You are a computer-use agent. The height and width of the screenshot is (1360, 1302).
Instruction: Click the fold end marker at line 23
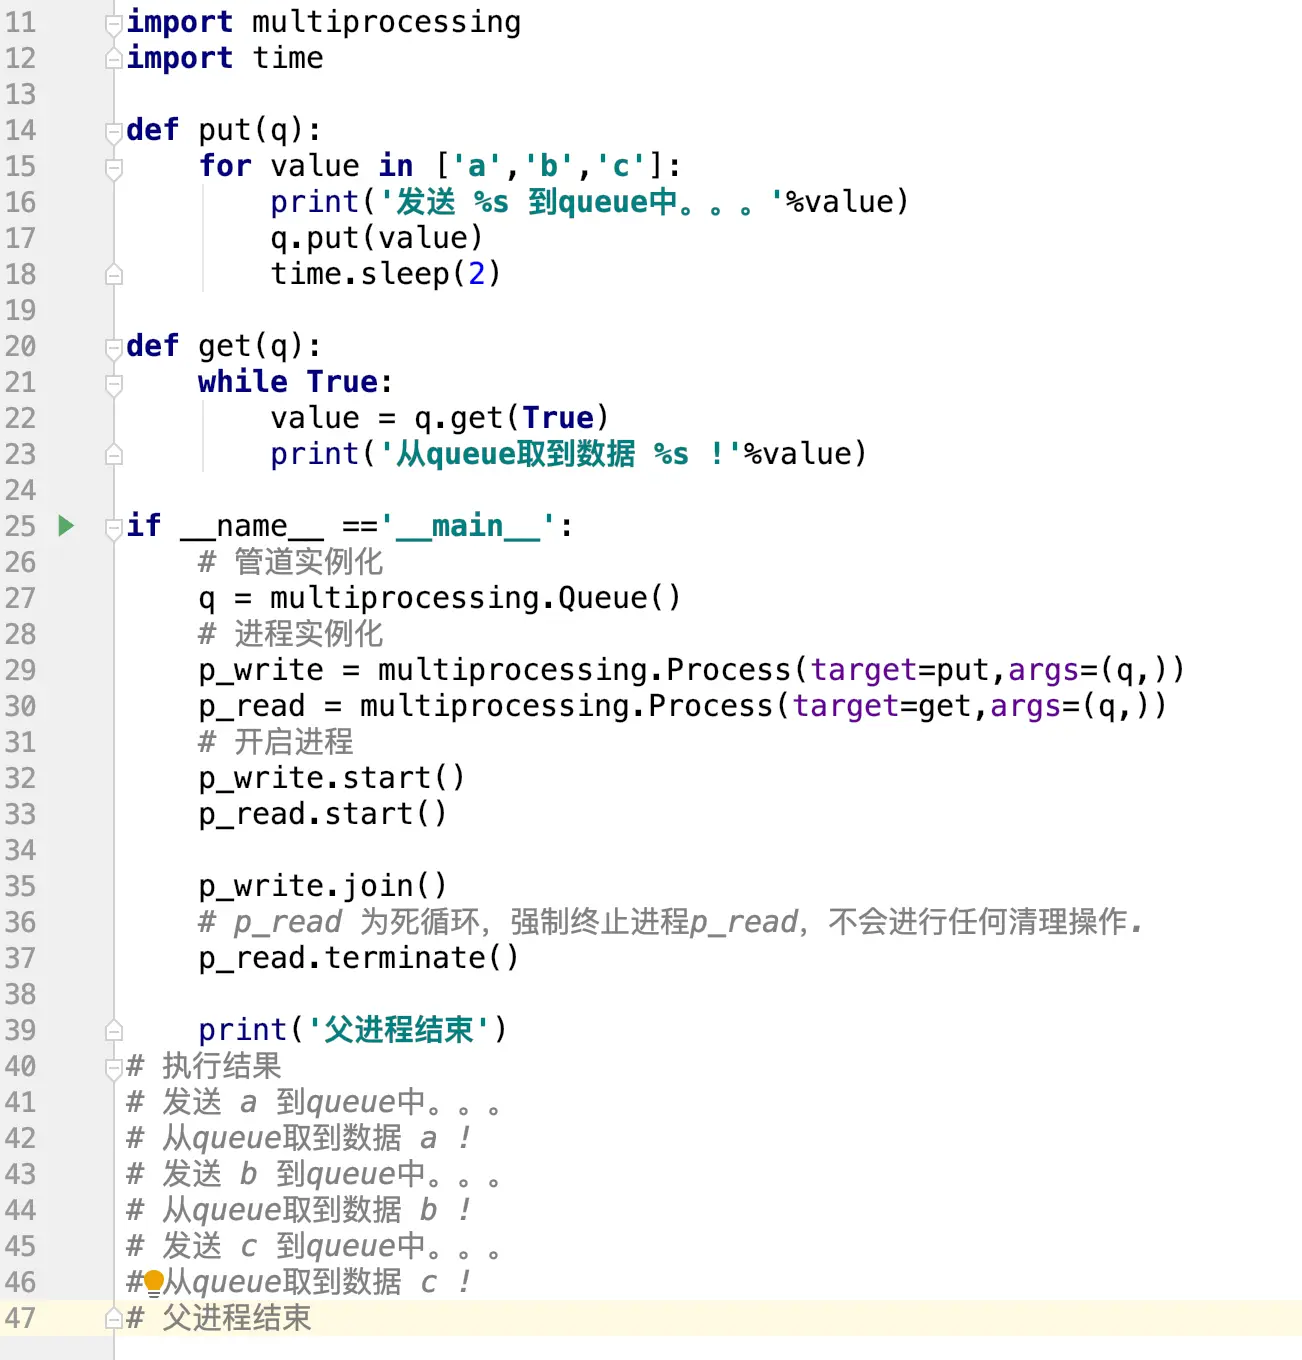pos(114,455)
